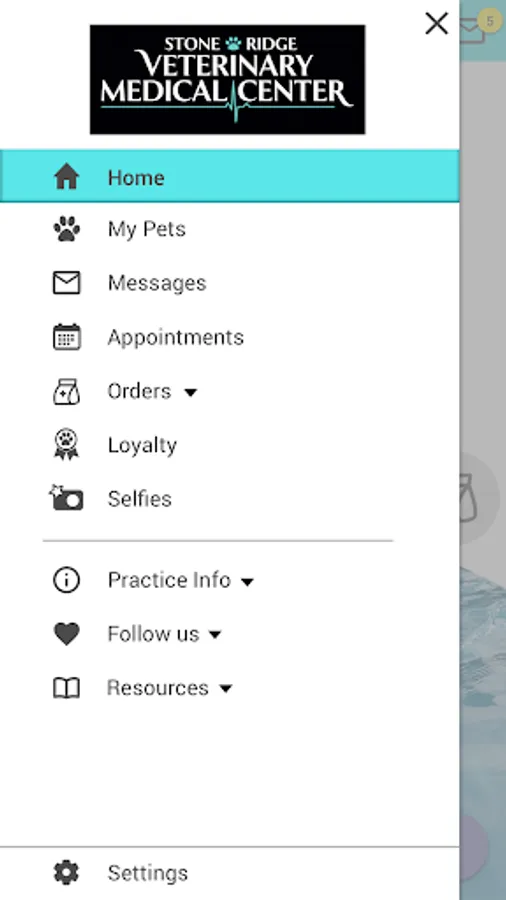Viewport: 506px width, 900px height.
Task: Expand the Follow us dropdown arrow
Action: (x=215, y=635)
